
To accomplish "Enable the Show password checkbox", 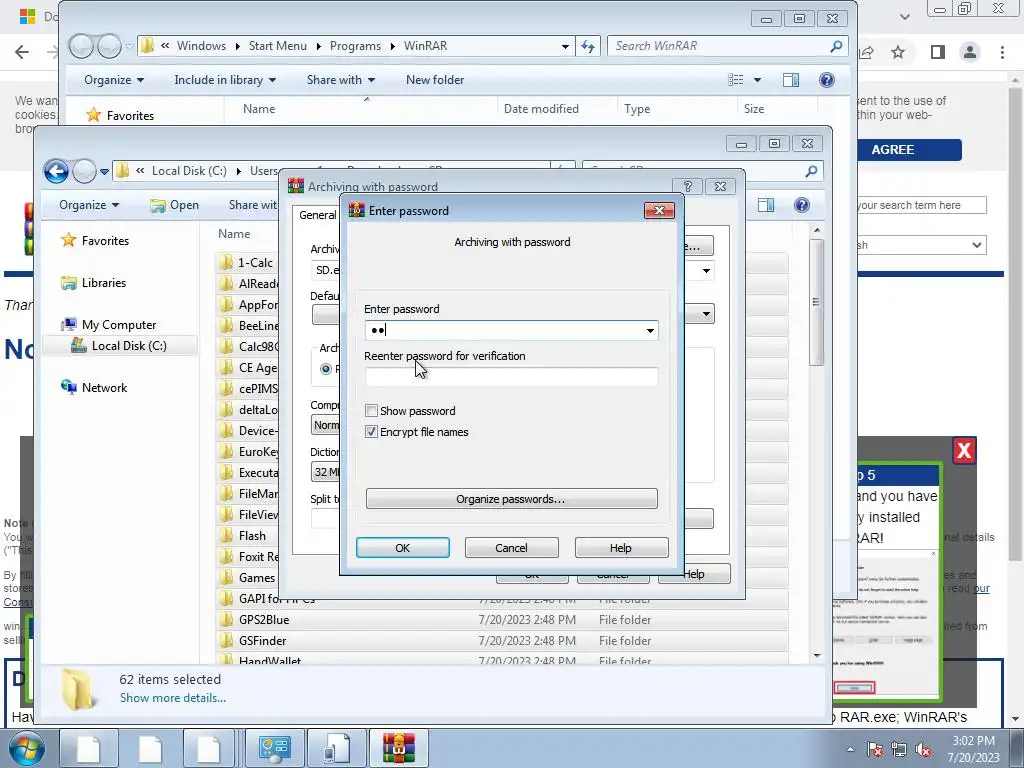I will tap(371, 411).
